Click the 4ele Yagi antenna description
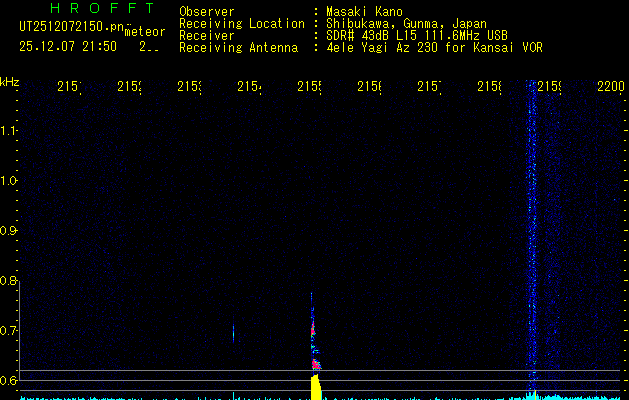 434,48
